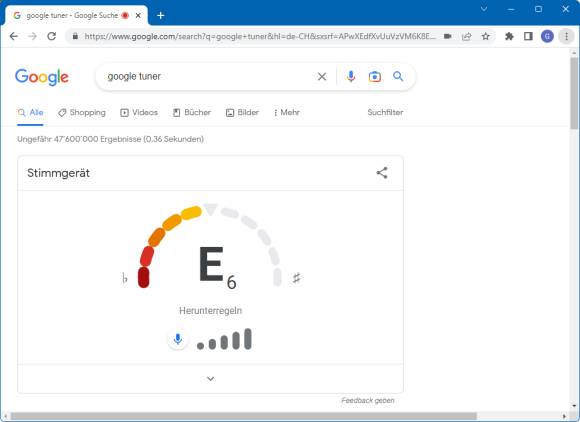Click the camera indicator in the address bar
The height and width of the screenshot is (422, 580).
click(448, 36)
